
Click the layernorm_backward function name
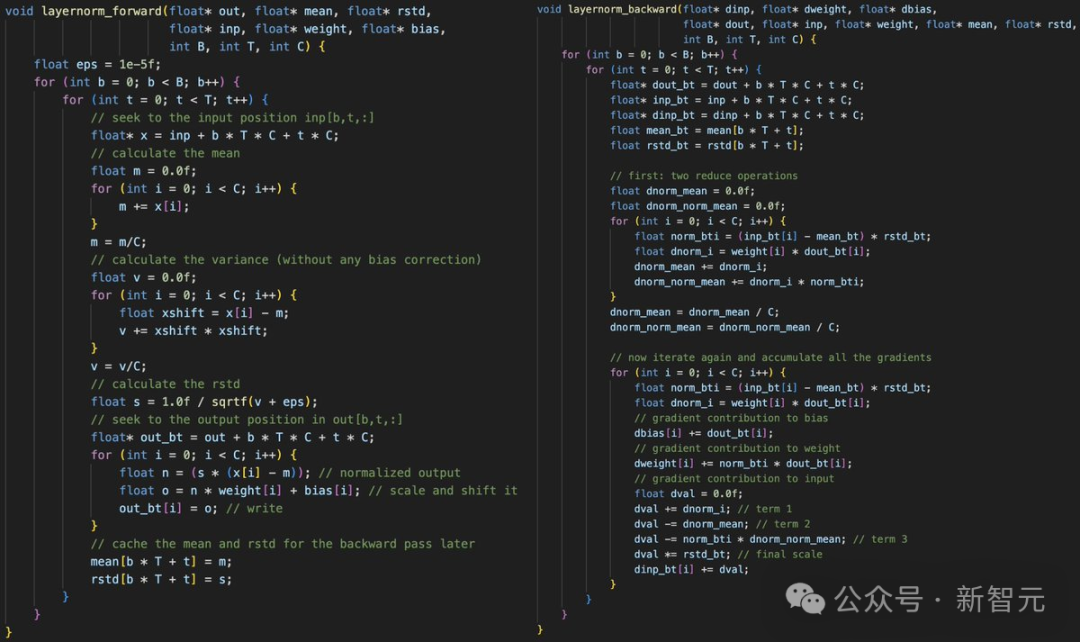tap(623, 9)
